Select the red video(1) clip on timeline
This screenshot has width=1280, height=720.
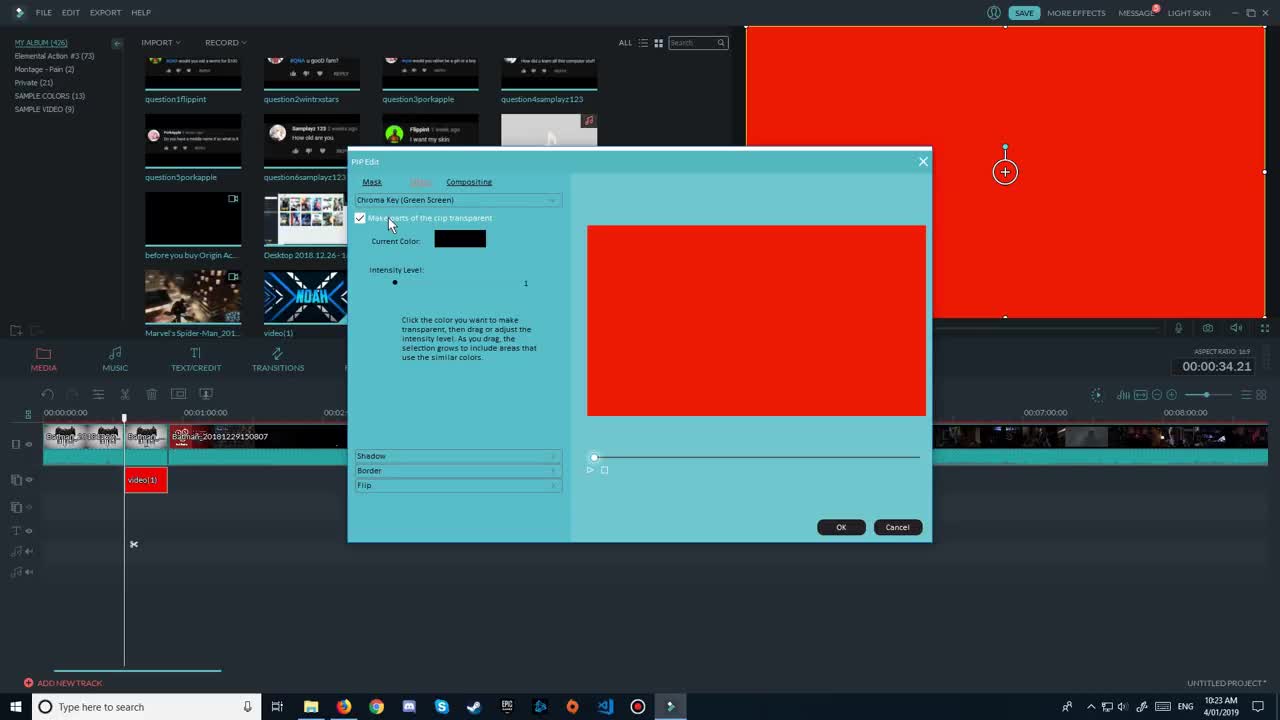coord(146,480)
